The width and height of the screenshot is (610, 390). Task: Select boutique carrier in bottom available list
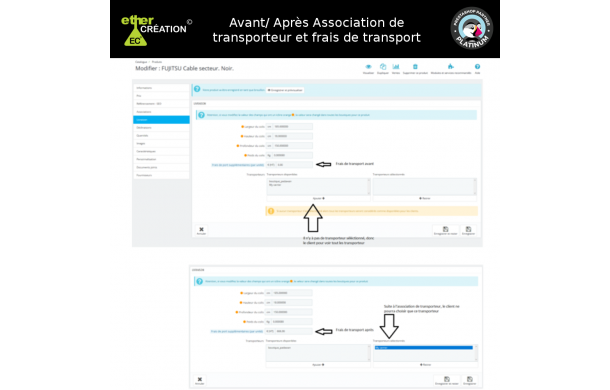tap(280, 348)
